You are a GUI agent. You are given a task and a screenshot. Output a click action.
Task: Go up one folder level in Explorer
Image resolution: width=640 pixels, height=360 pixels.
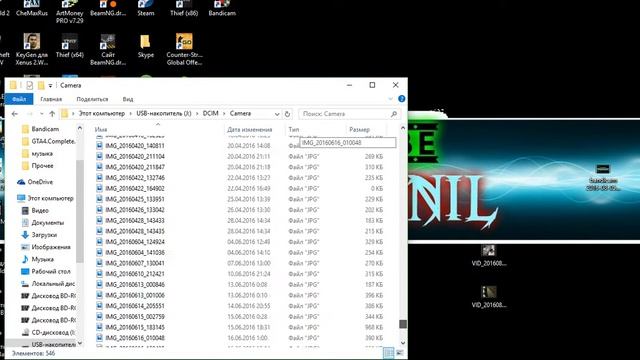pyautogui.click(x=52, y=114)
